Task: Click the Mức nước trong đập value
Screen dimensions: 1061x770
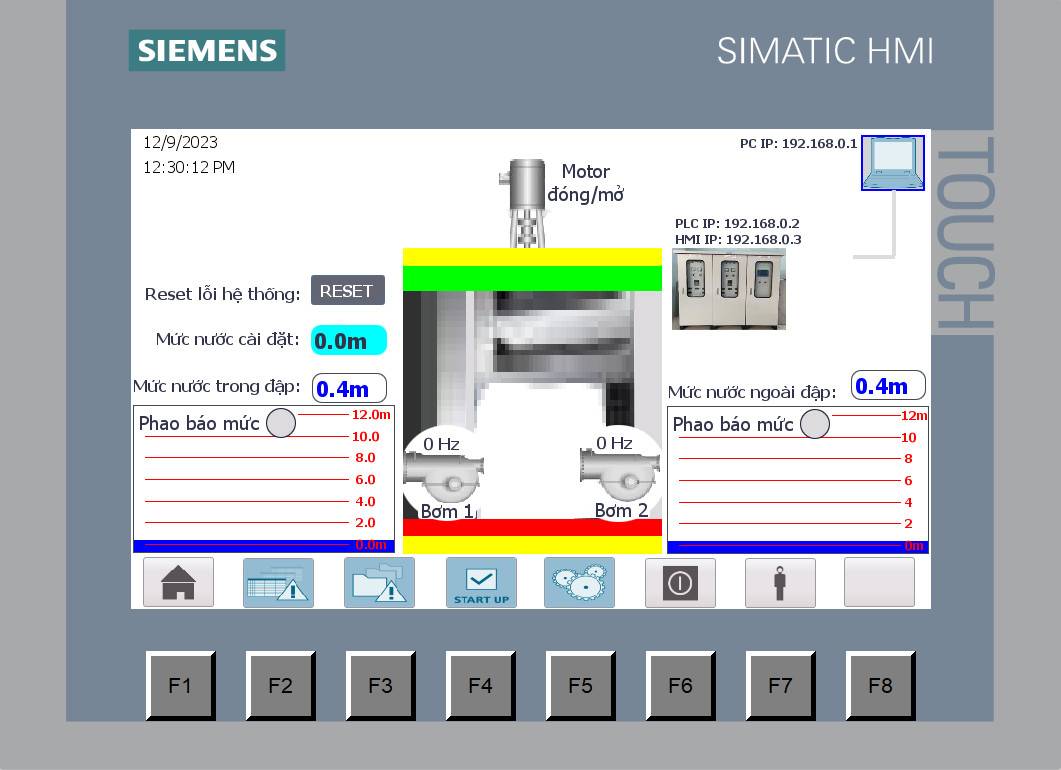Action: [349, 388]
